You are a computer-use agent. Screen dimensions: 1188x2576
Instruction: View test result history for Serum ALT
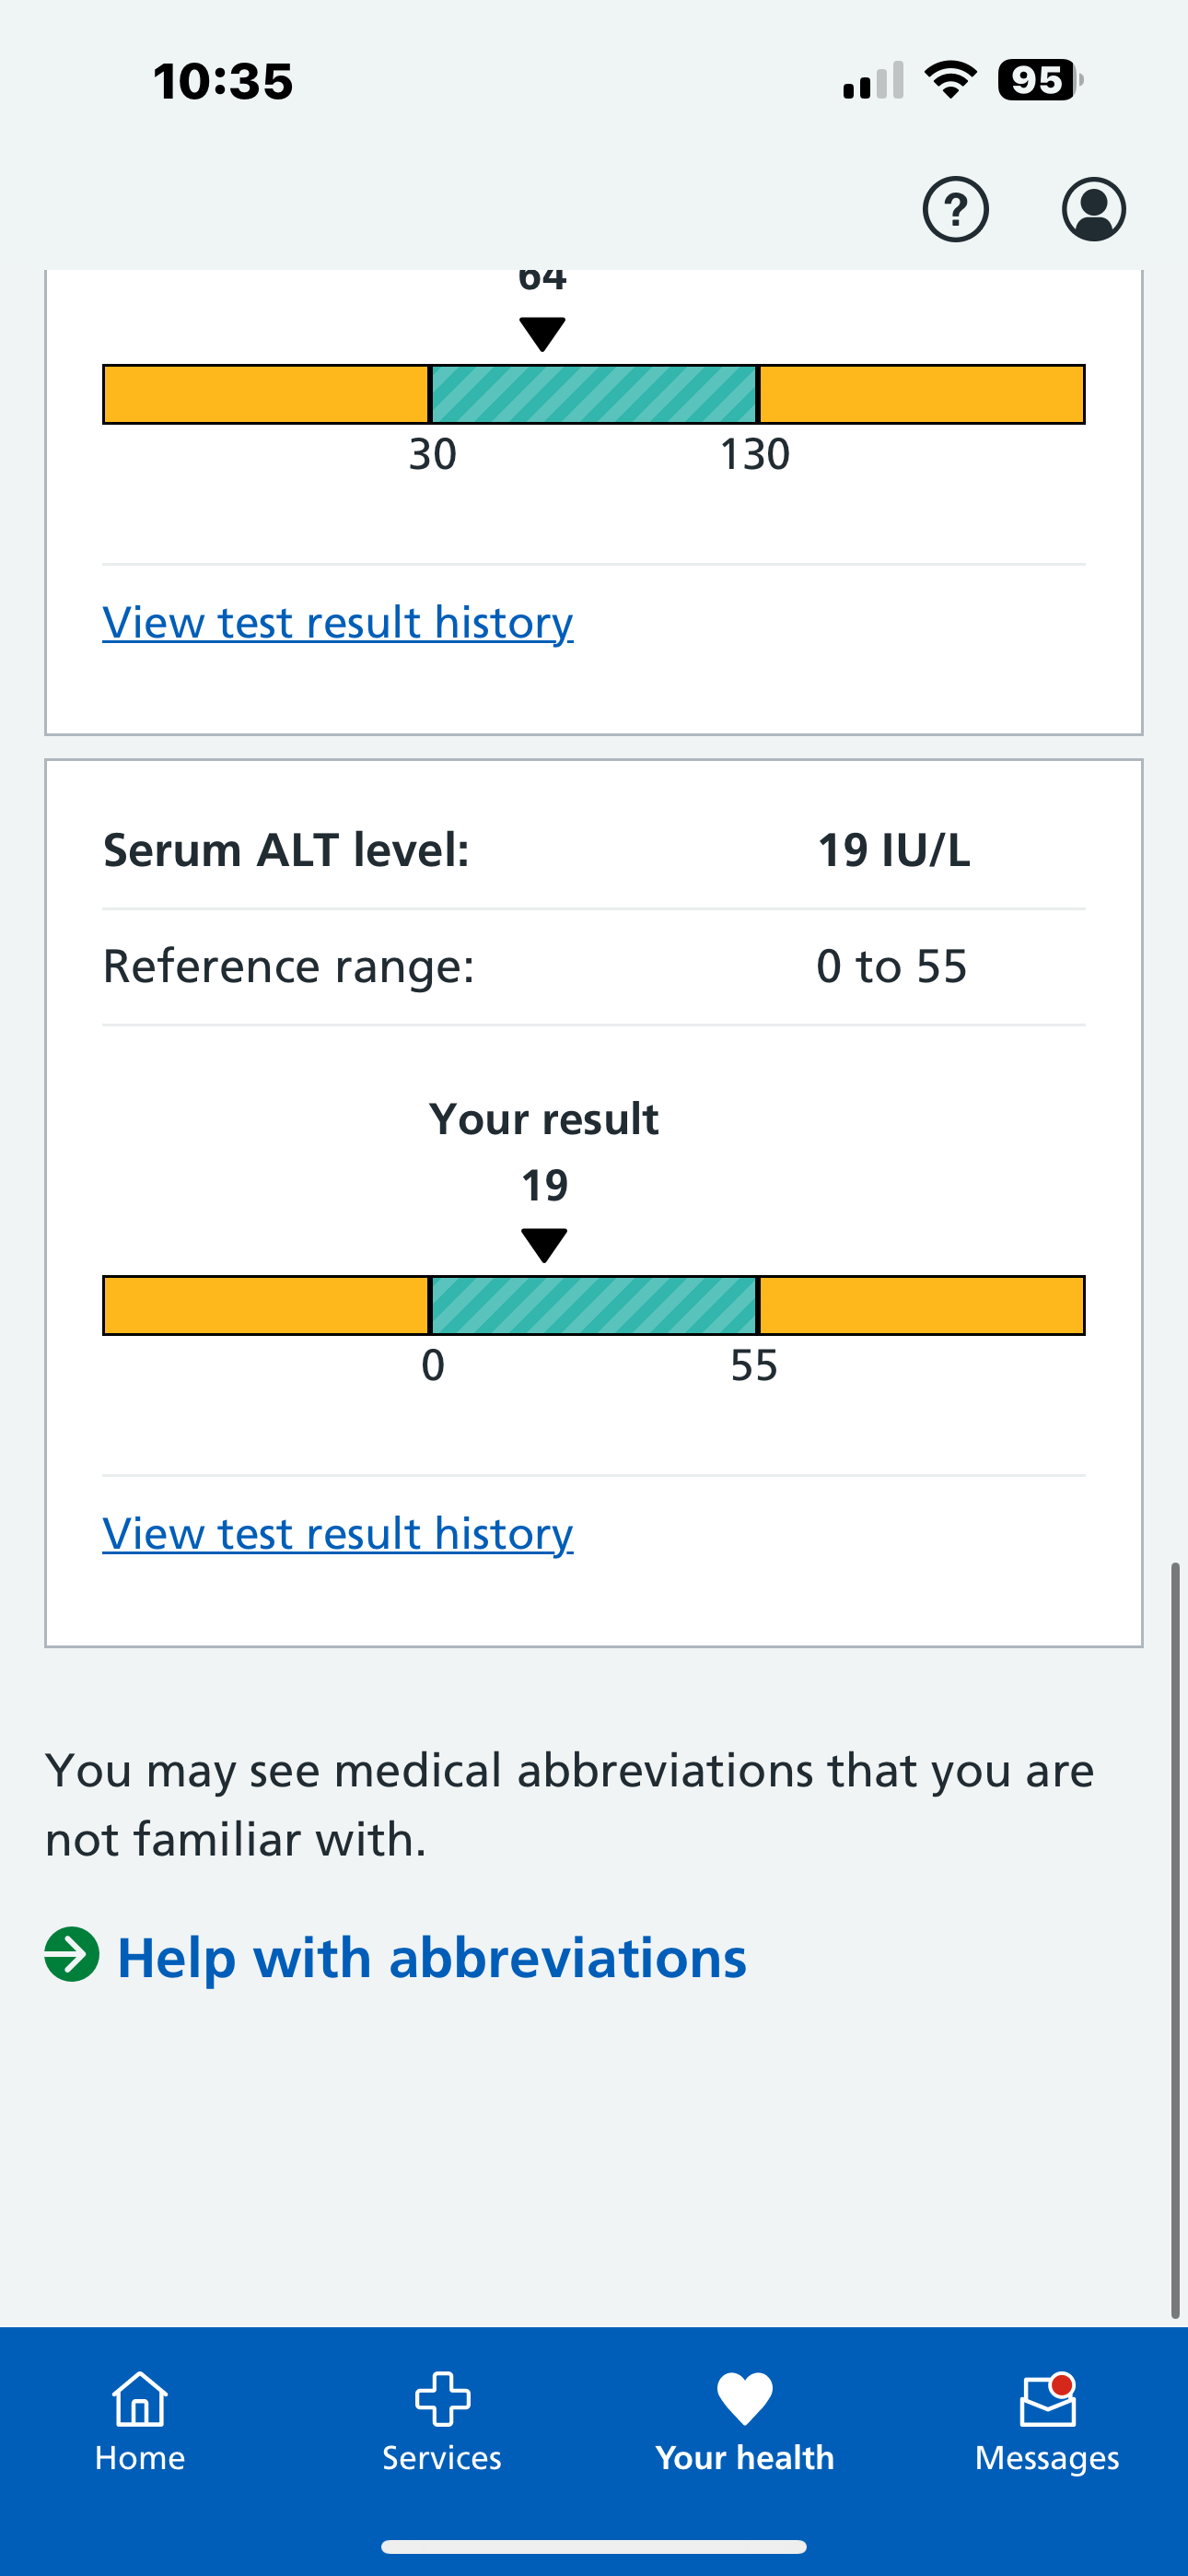tap(338, 1533)
